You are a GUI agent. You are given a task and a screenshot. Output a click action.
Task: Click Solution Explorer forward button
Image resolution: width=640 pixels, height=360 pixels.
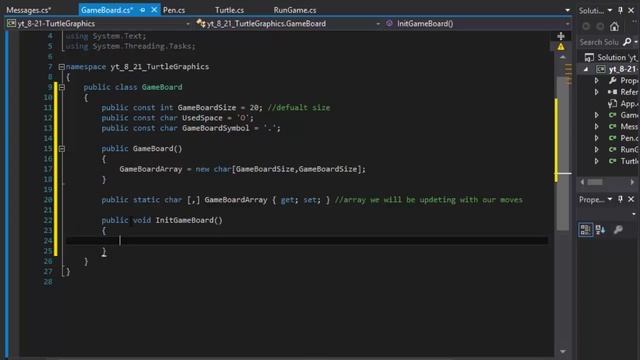(x=600, y=27)
